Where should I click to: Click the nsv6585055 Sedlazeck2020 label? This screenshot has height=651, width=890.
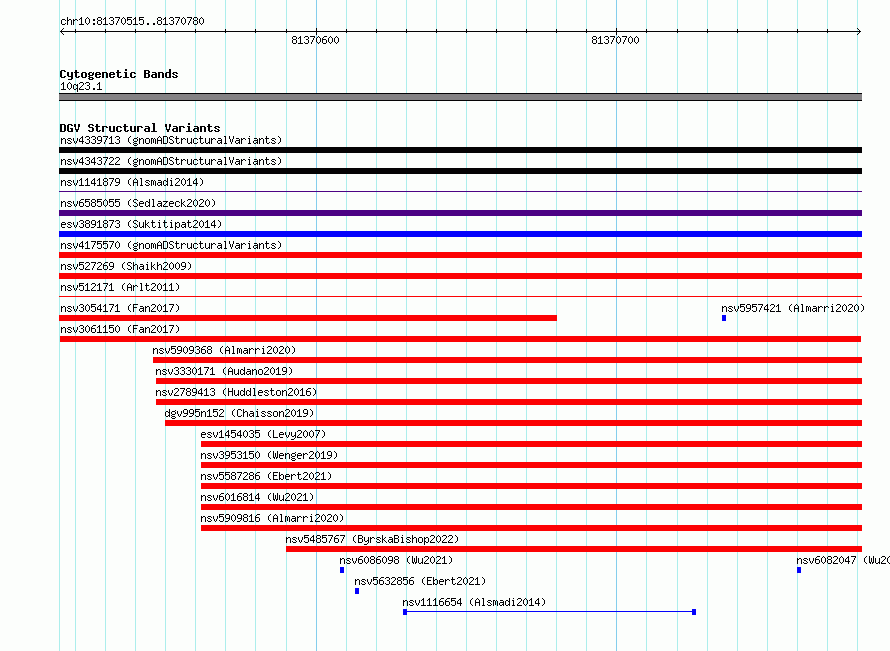click(x=138, y=203)
